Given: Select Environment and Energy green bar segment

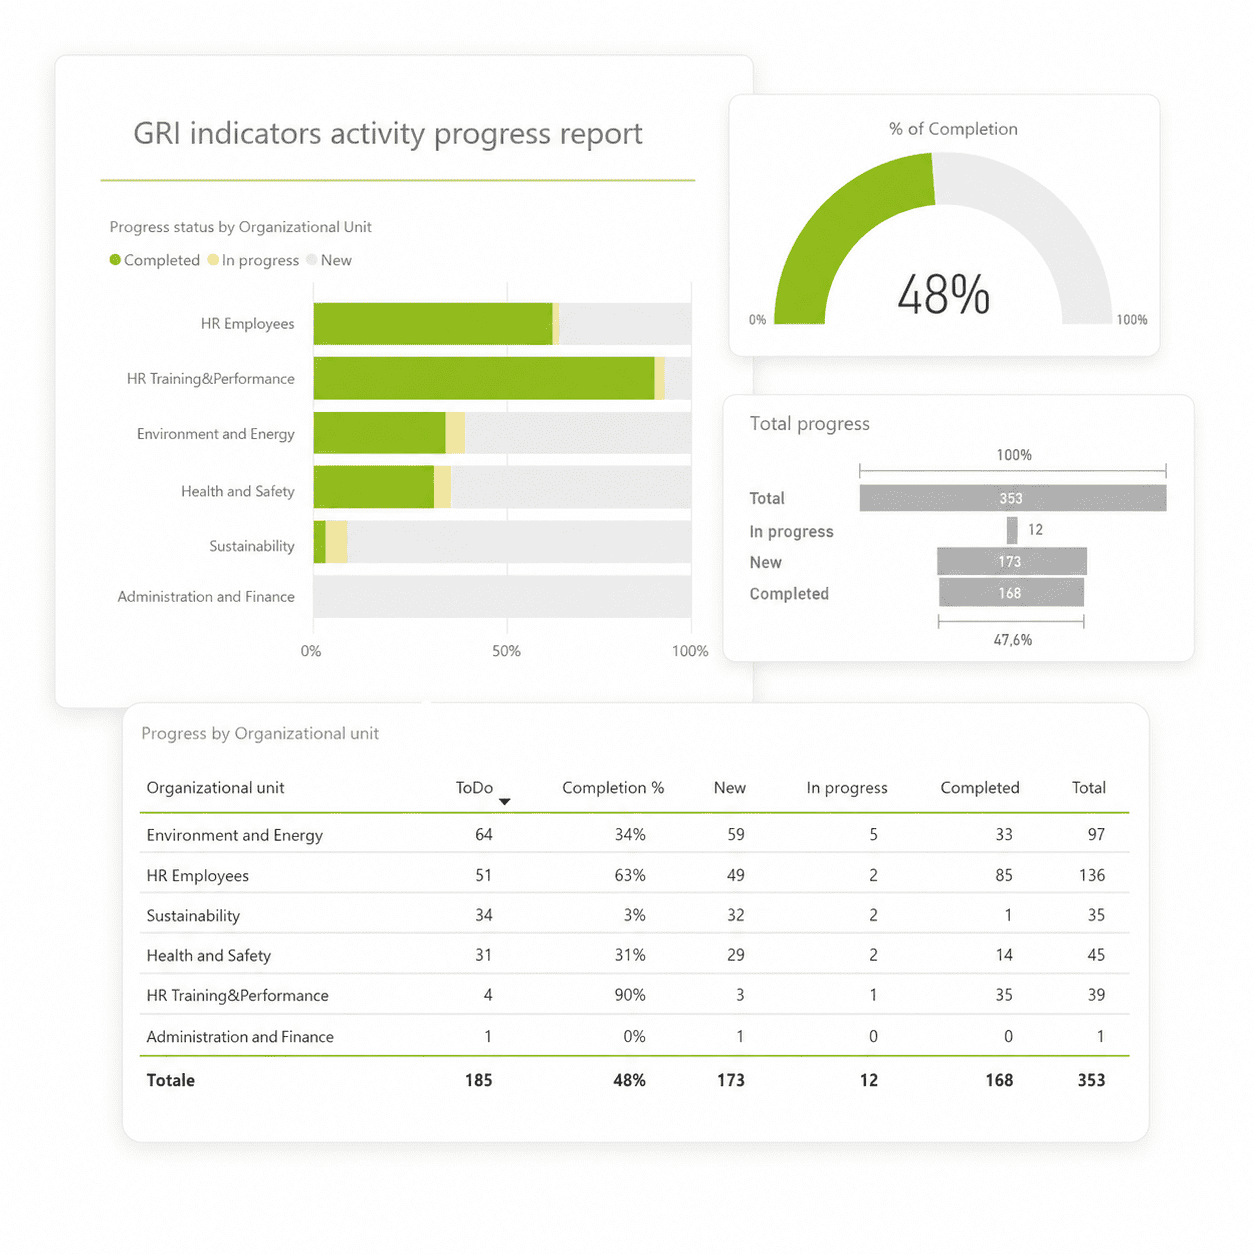Looking at the screenshot, I should pyautogui.click(x=380, y=433).
